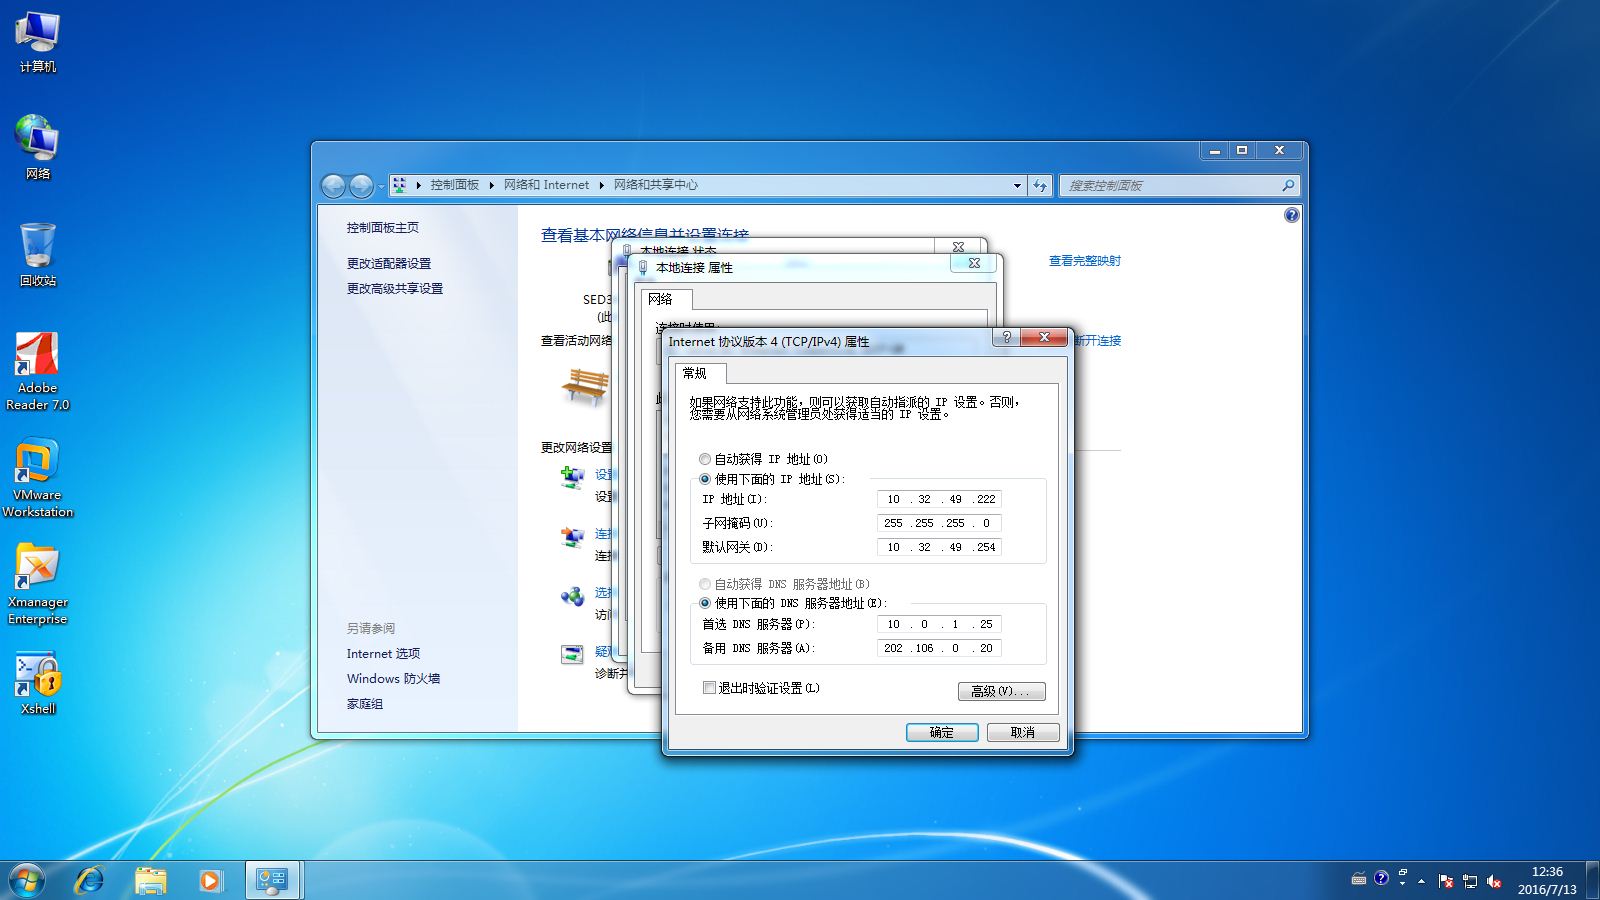Click the network bench icon in Sharing Center
The image size is (1600, 900).
585,386
